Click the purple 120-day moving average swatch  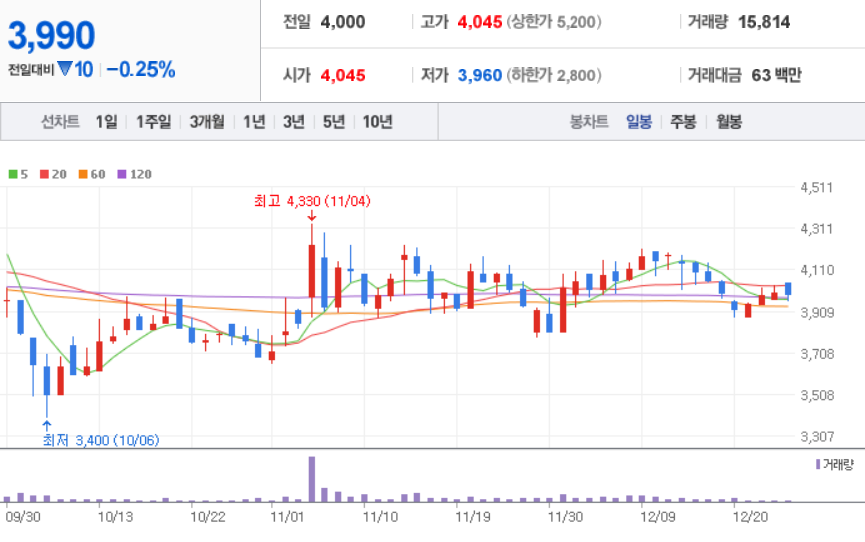122,174
